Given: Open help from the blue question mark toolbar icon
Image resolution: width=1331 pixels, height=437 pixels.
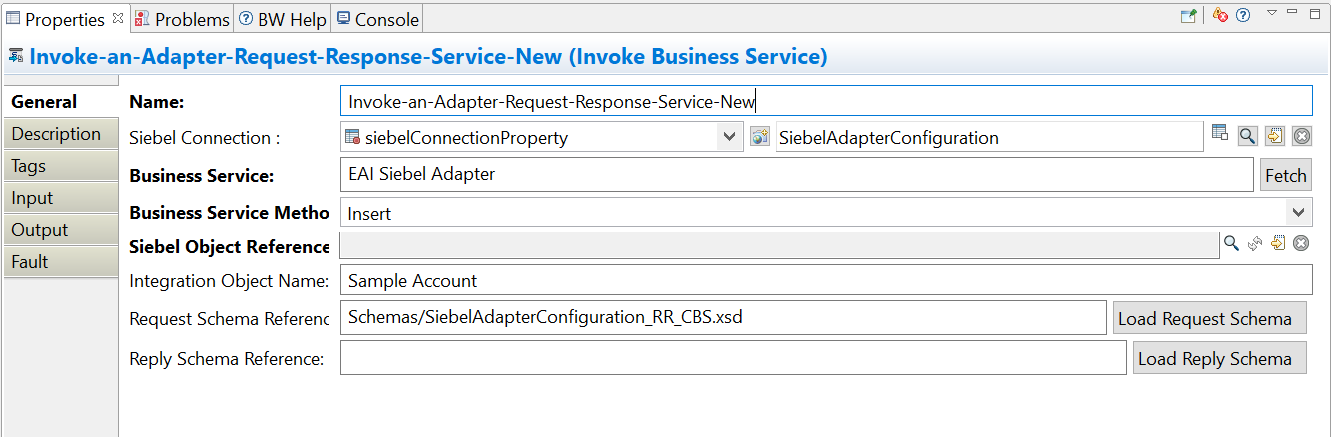Looking at the screenshot, I should point(1243,15).
